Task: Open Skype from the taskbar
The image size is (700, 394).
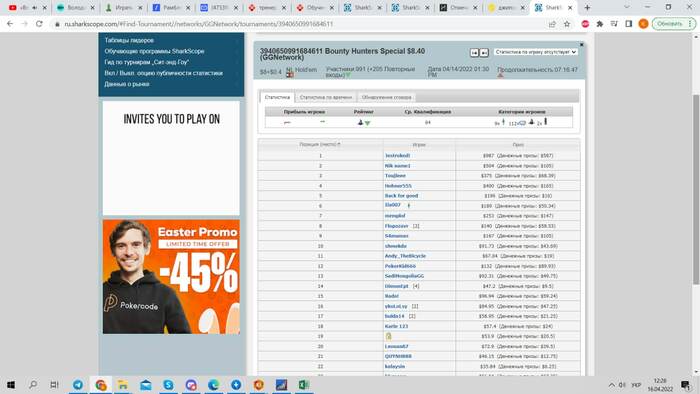Action: click(x=168, y=385)
